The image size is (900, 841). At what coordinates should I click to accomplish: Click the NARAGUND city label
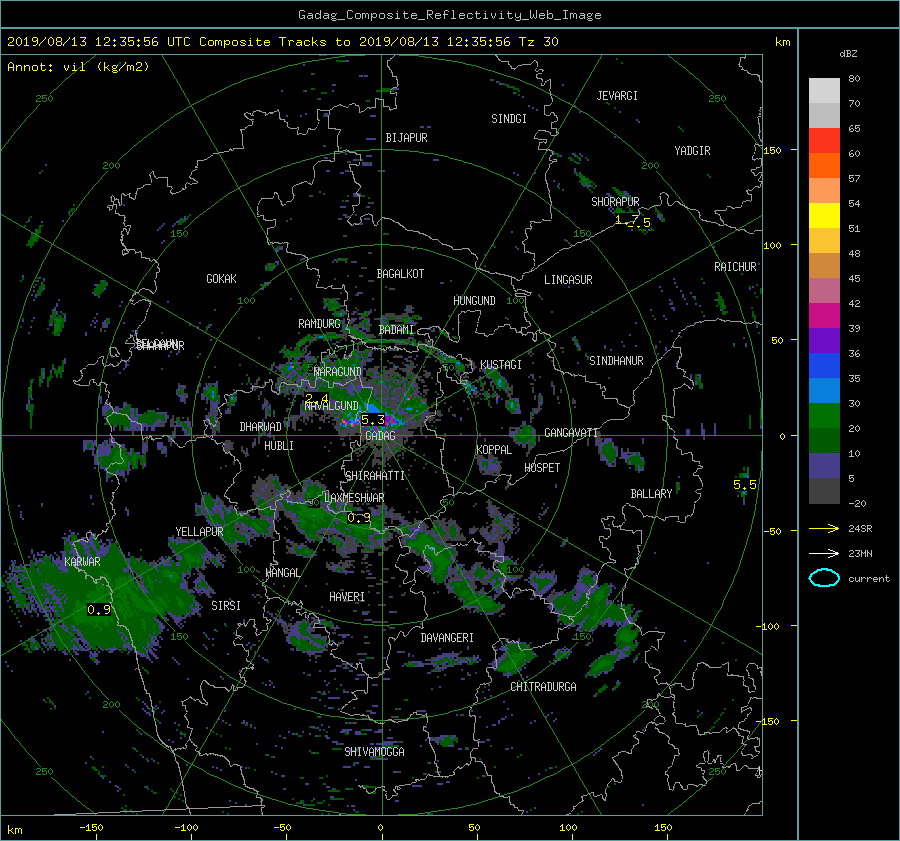click(338, 372)
